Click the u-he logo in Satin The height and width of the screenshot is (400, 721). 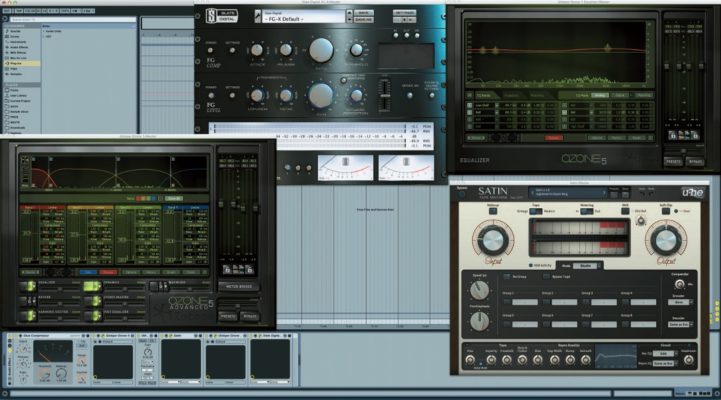coord(692,193)
